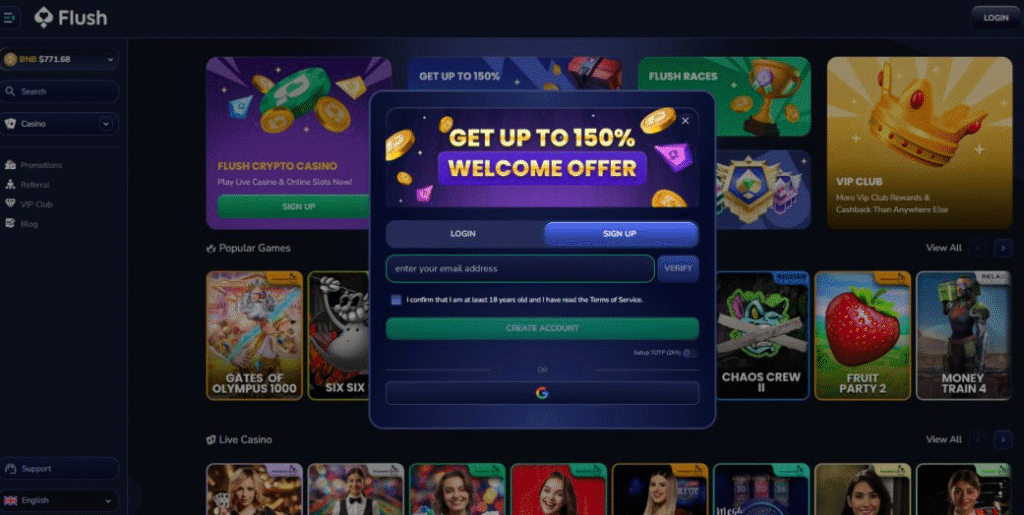This screenshot has height=515, width=1024.
Task: Click the email address input field
Action: [520, 268]
